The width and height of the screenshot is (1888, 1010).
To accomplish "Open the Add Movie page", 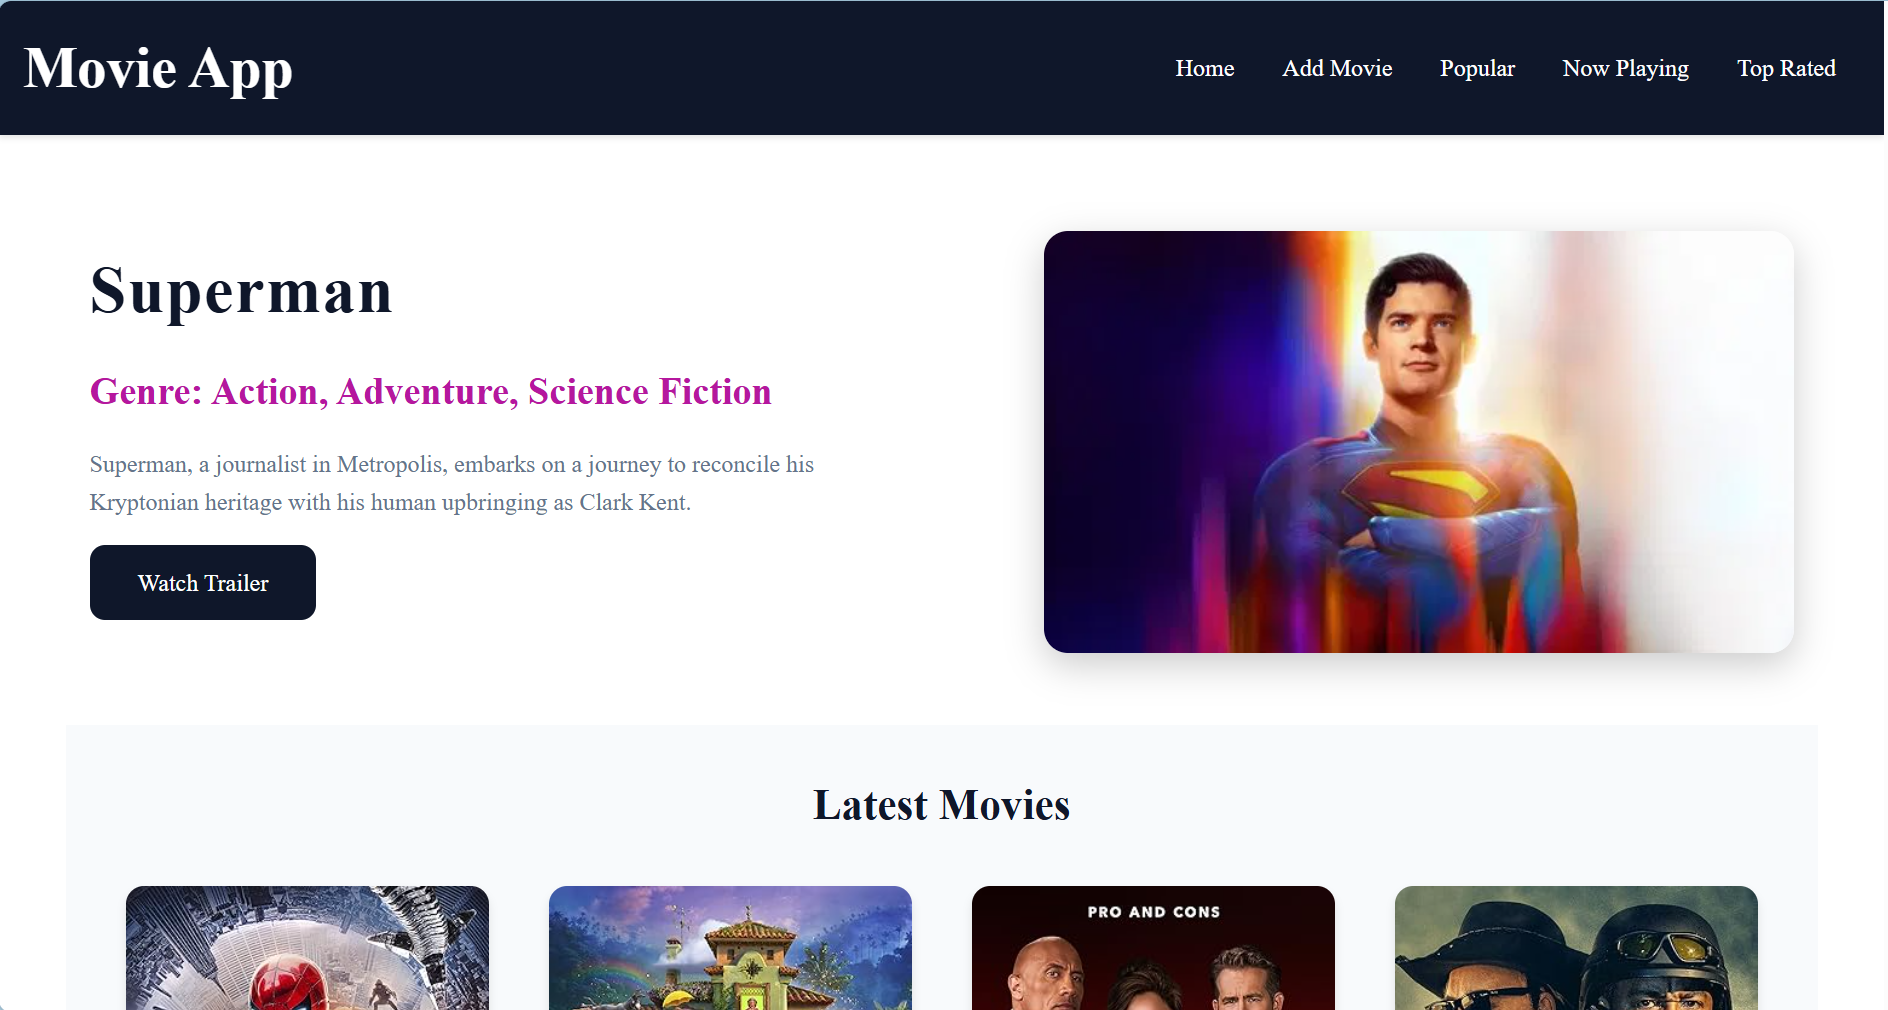I will (1336, 68).
